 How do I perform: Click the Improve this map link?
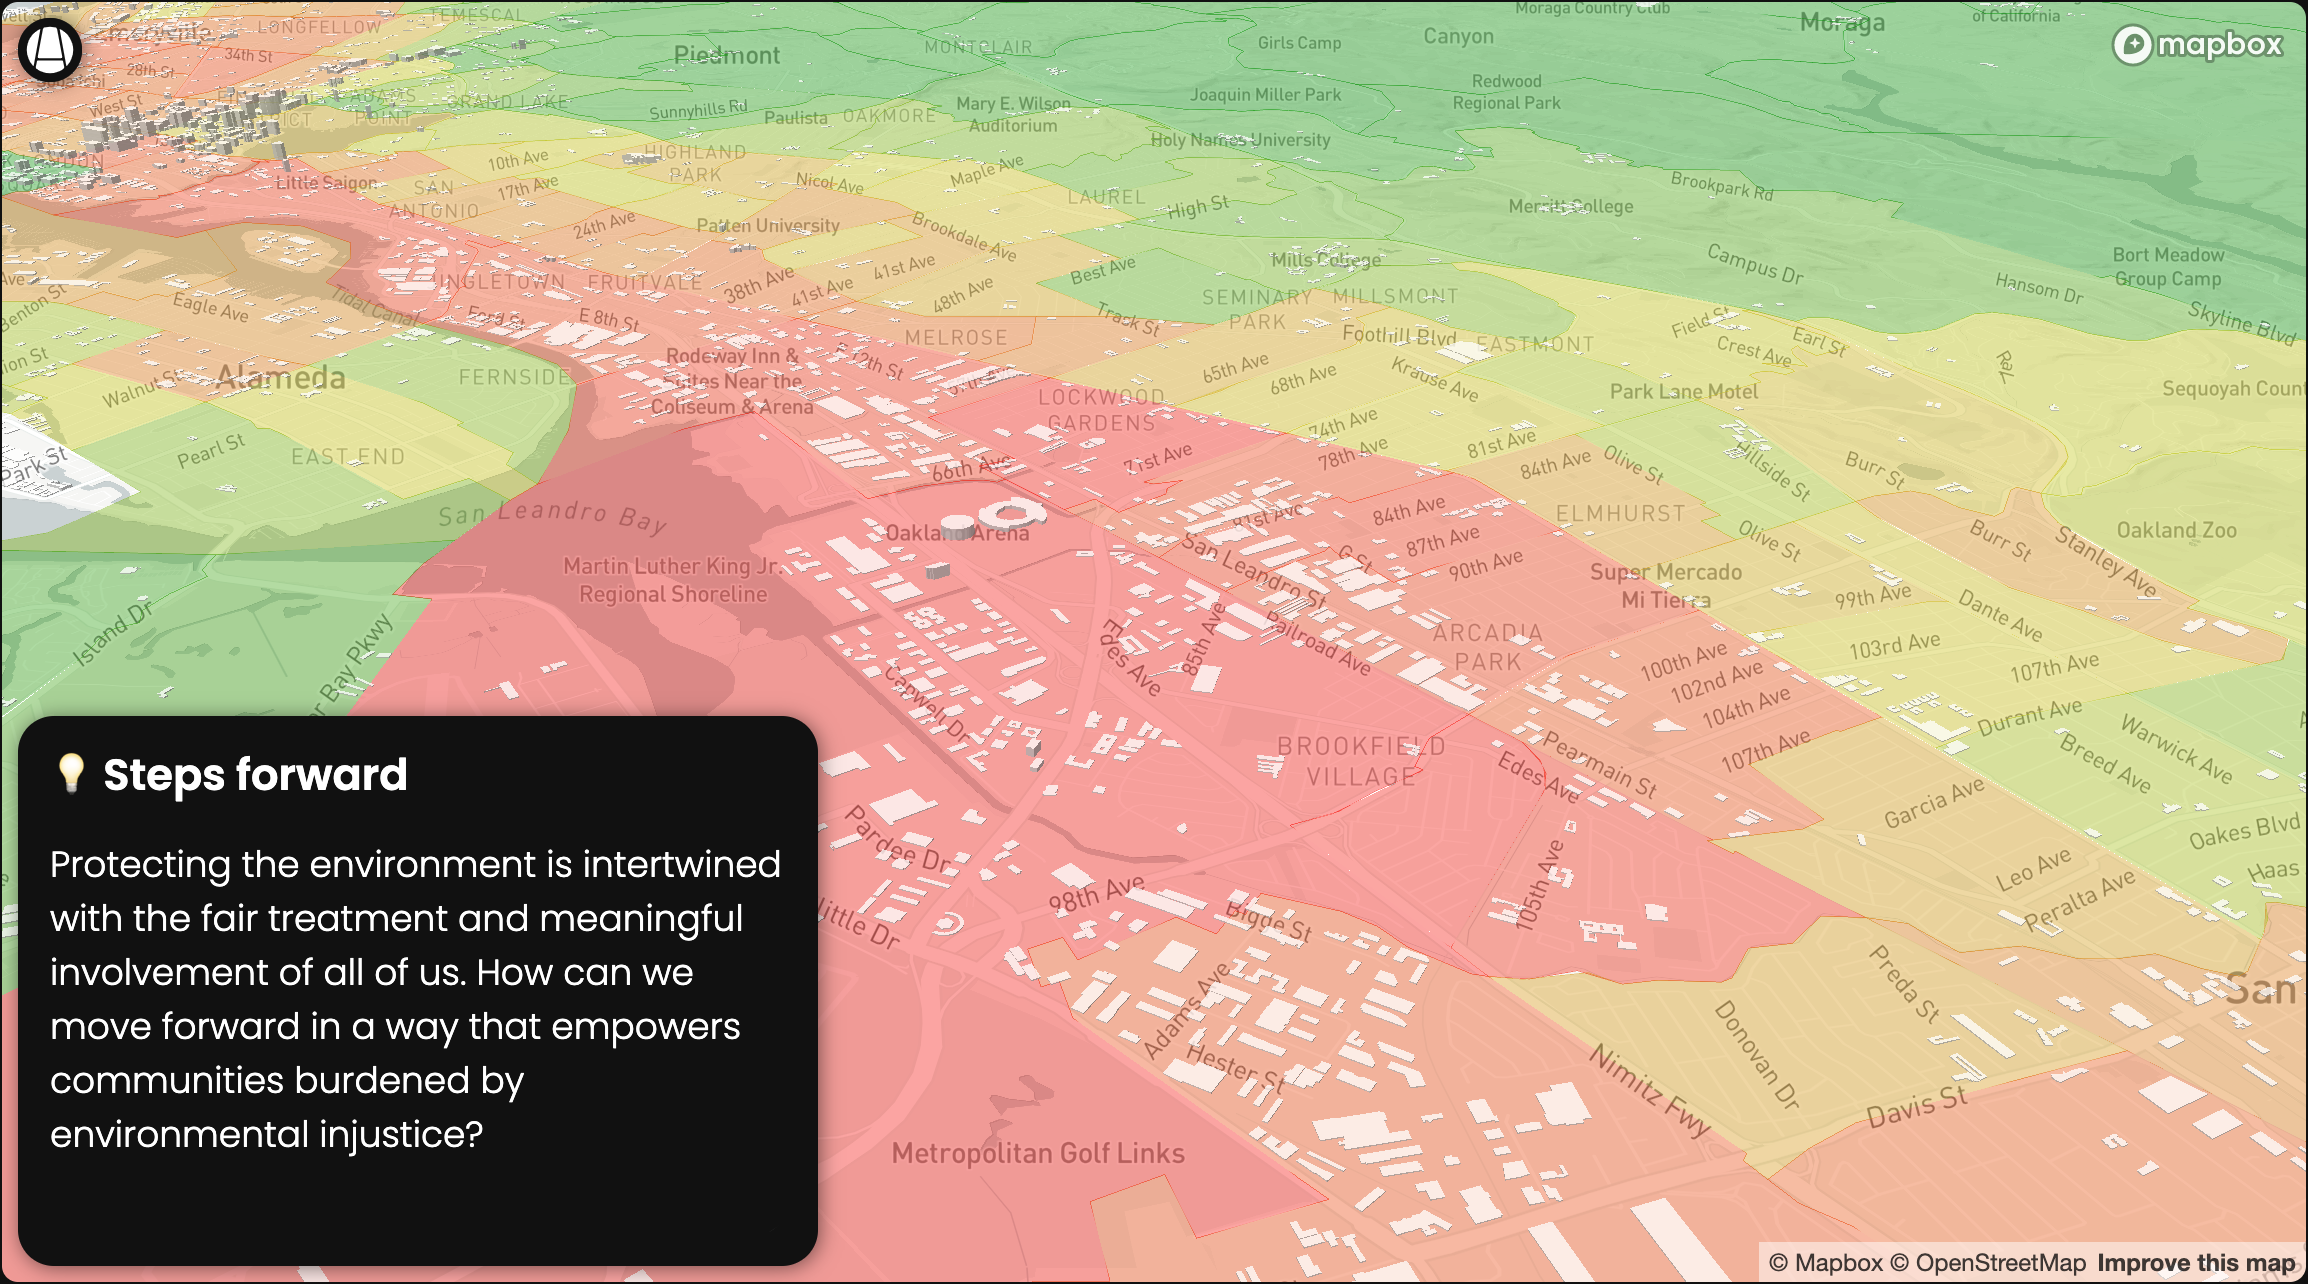click(x=2195, y=1263)
